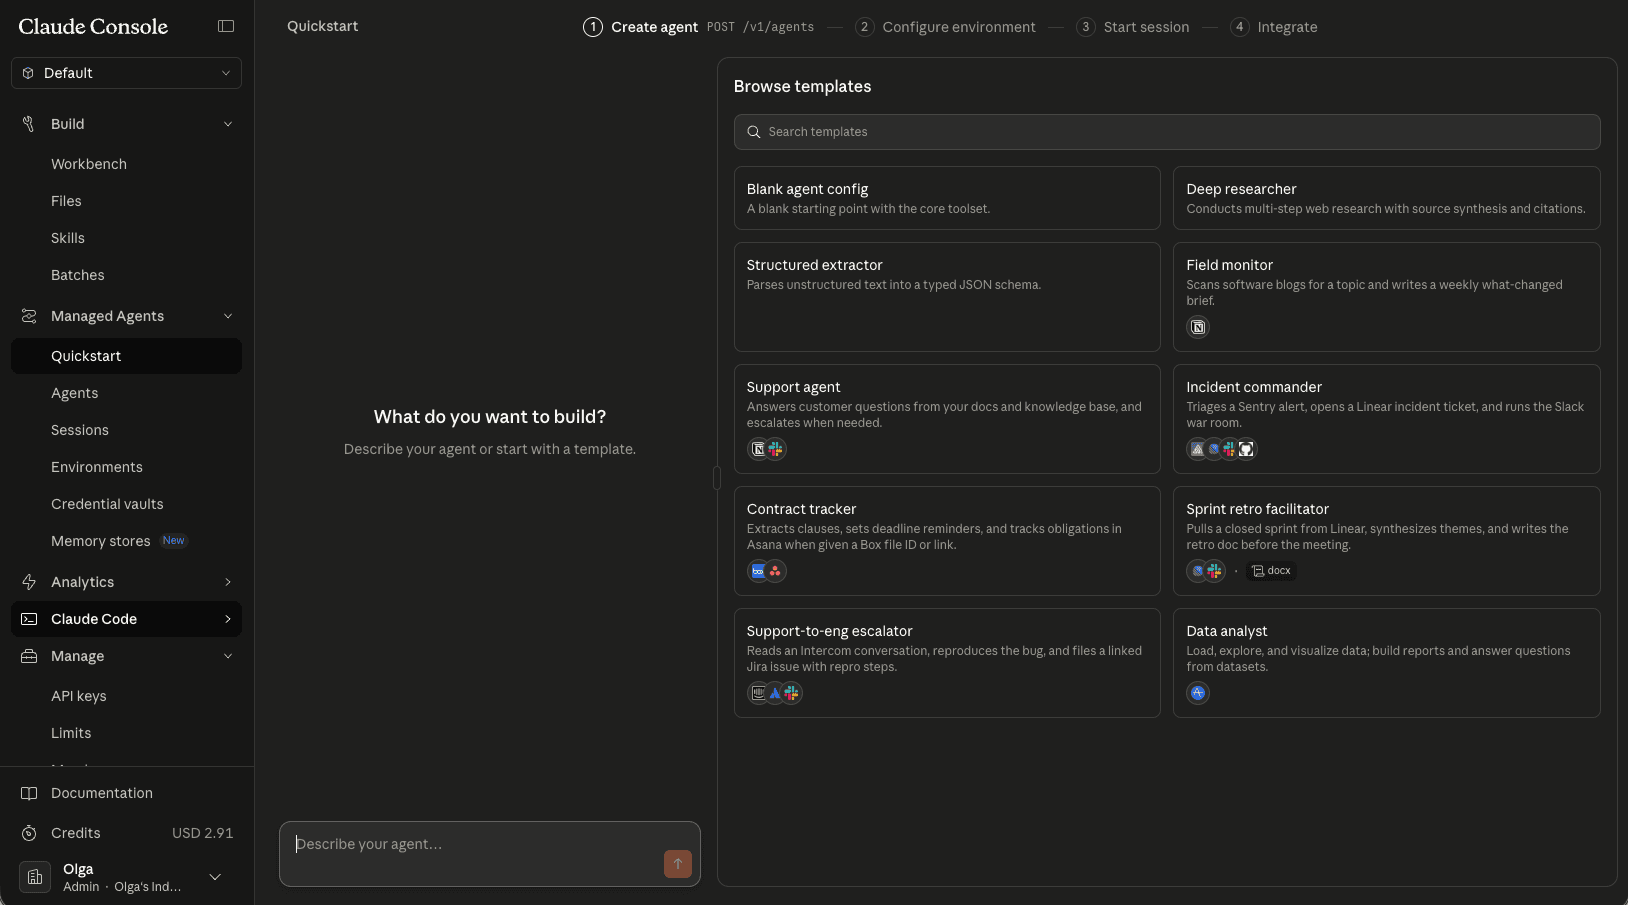This screenshot has width=1628, height=905.
Task: Click the Notion icon in Field monitor card
Action: click(1198, 327)
